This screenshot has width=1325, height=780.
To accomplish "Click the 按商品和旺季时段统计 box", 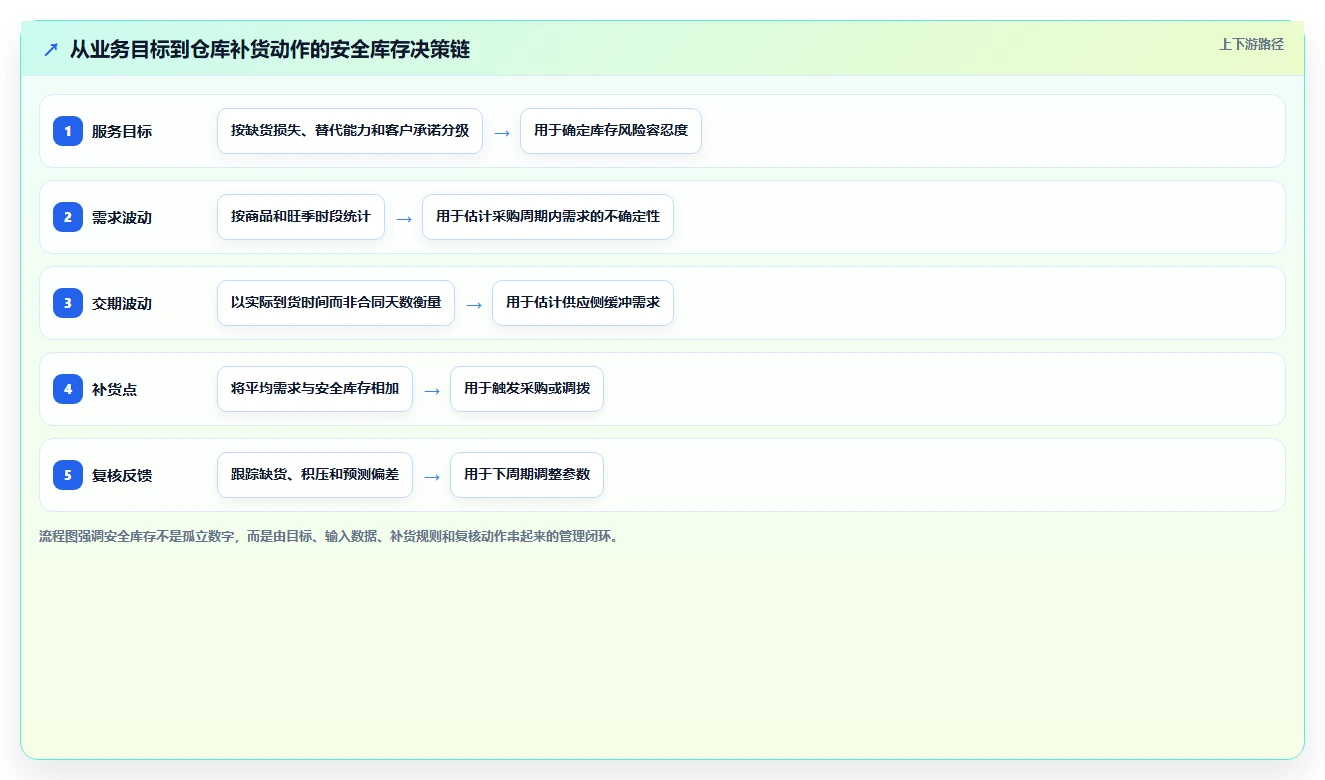I will pos(301,217).
